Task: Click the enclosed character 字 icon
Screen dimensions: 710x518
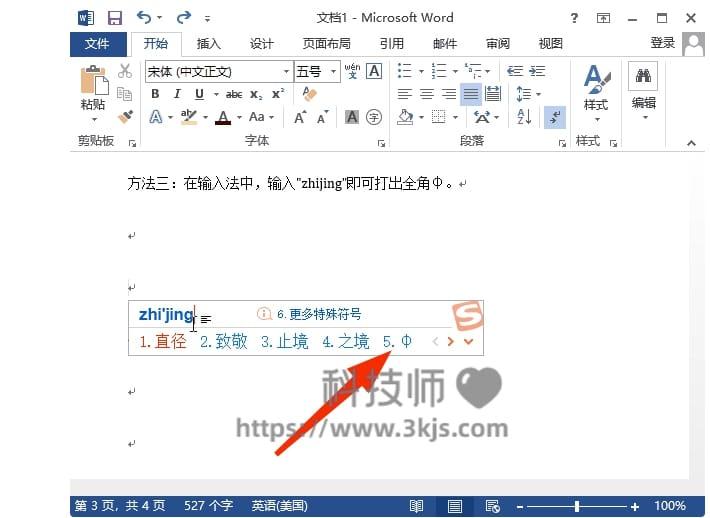Action: coord(374,118)
